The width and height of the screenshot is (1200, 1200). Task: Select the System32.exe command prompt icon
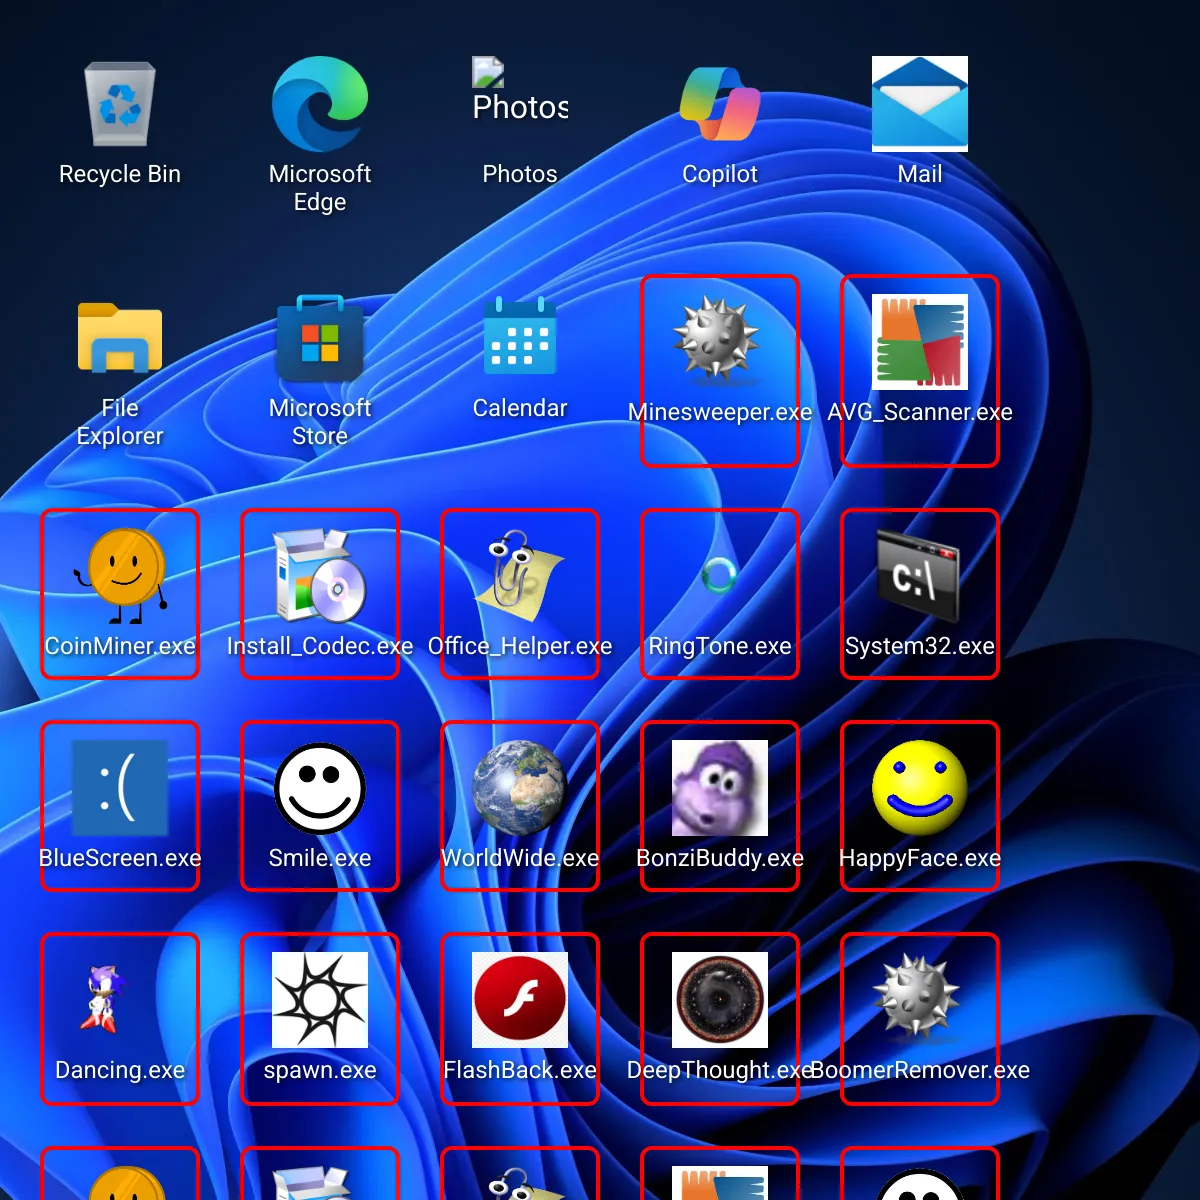pyautogui.click(x=920, y=576)
